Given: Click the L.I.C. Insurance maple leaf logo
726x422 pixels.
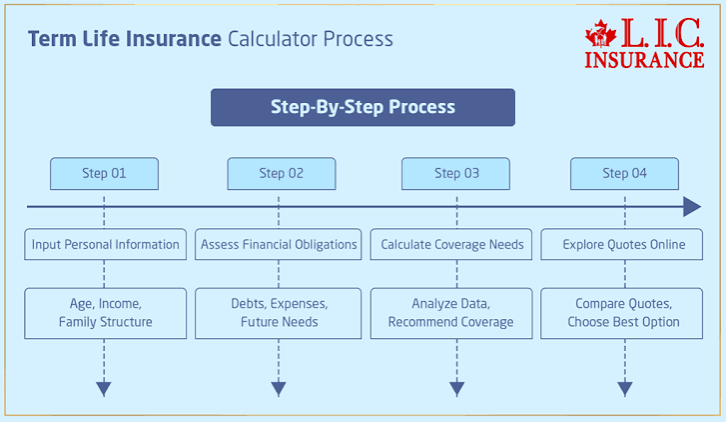Looking at the screenshot, I should 644,44.
